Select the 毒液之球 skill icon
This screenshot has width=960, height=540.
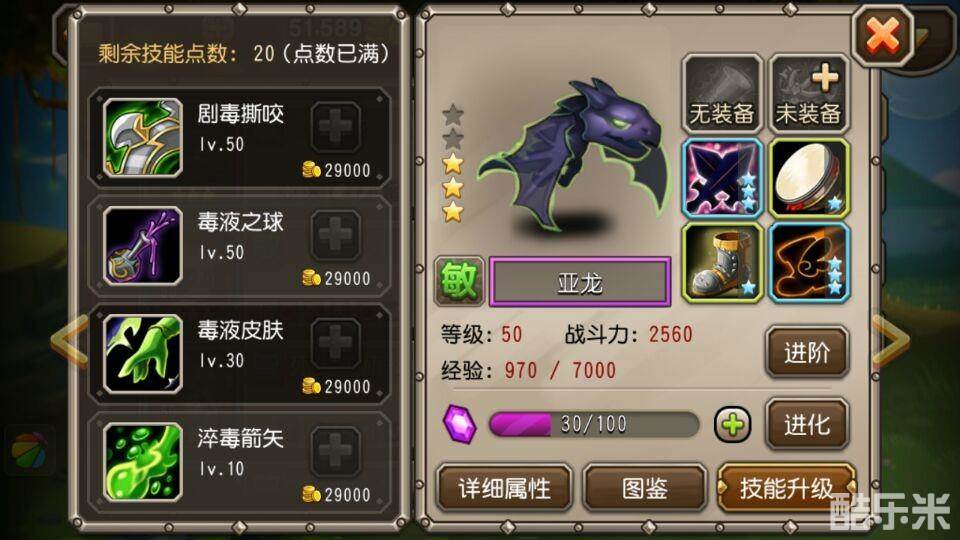pos(143,246)
